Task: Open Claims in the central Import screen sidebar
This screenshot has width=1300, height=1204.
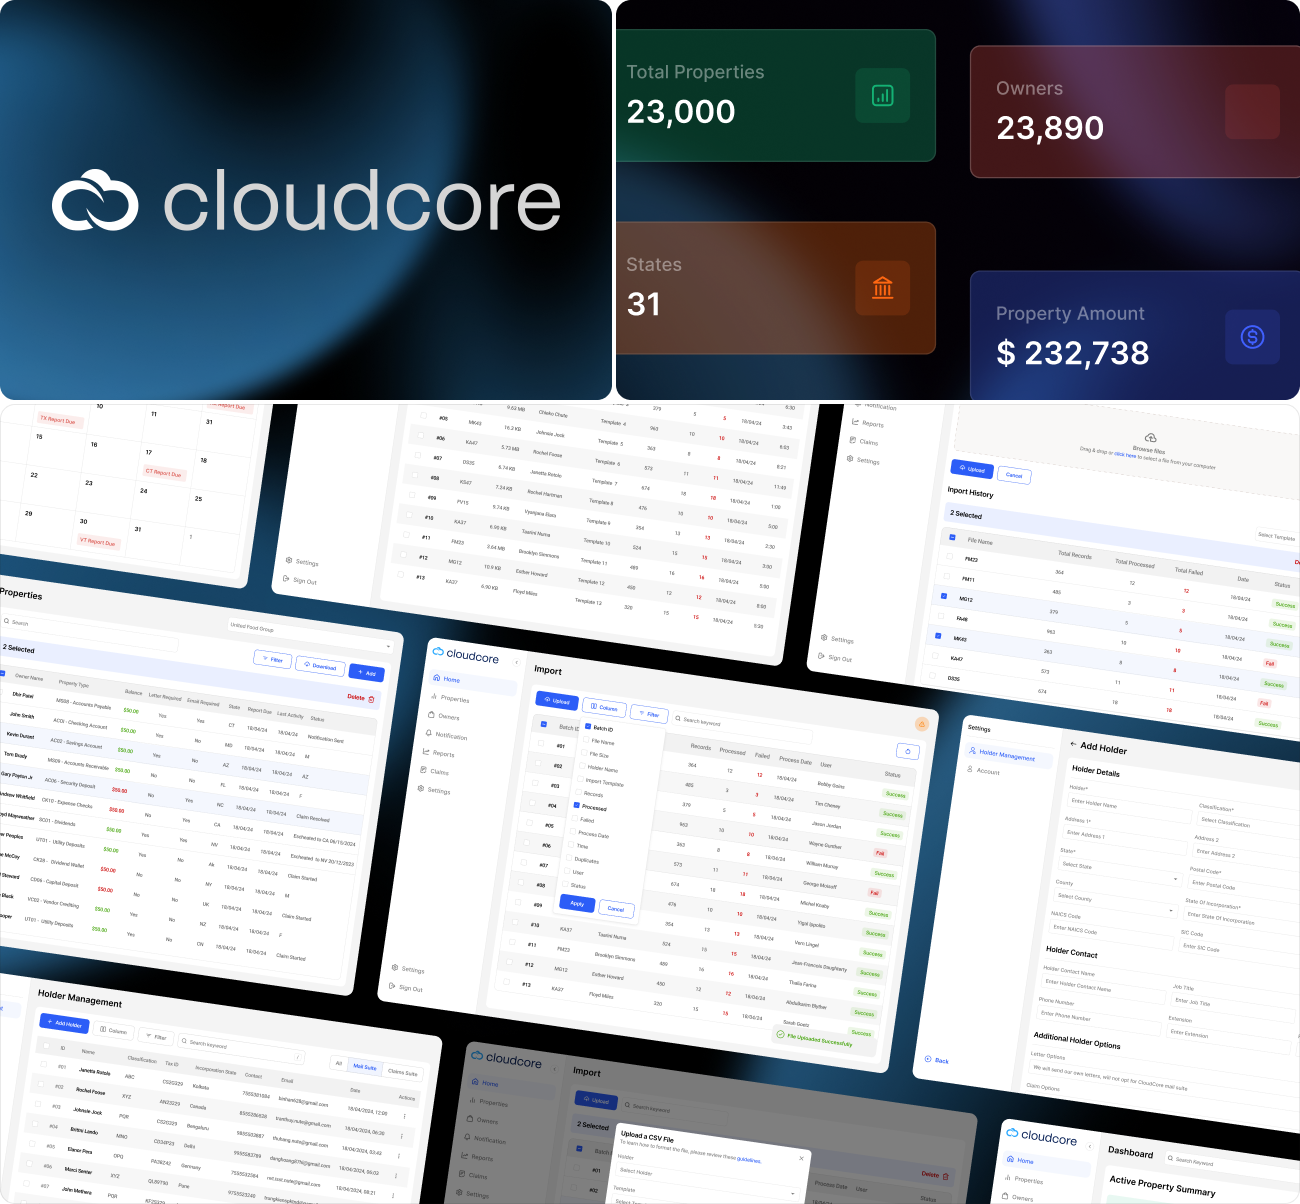Action: tap(435, 771)
